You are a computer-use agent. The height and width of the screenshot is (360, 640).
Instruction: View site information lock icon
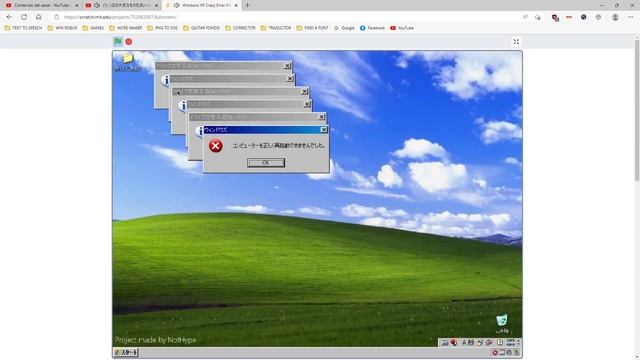coord(56,17)
